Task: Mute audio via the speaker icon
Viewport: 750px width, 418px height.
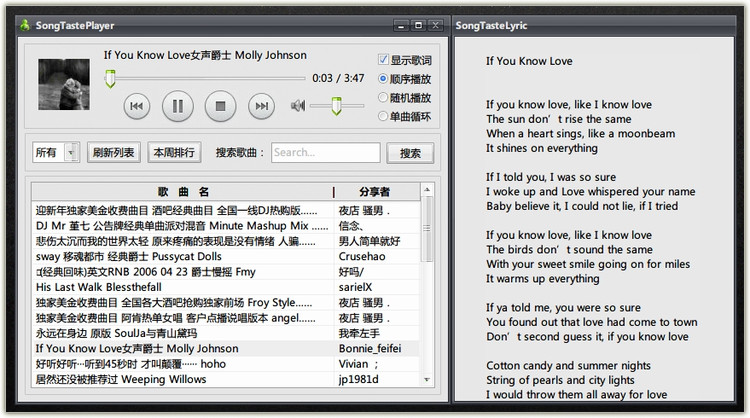Action: (x=298, y=105)
